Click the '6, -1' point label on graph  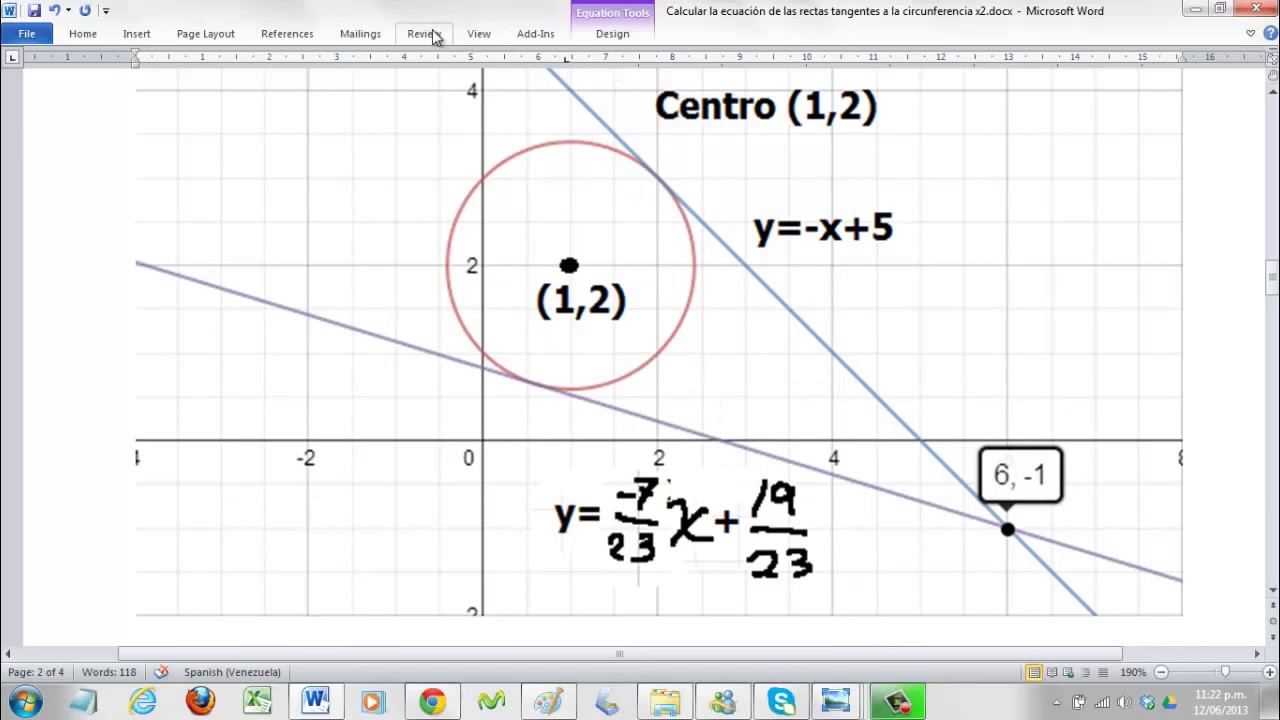click(1020, 475)
